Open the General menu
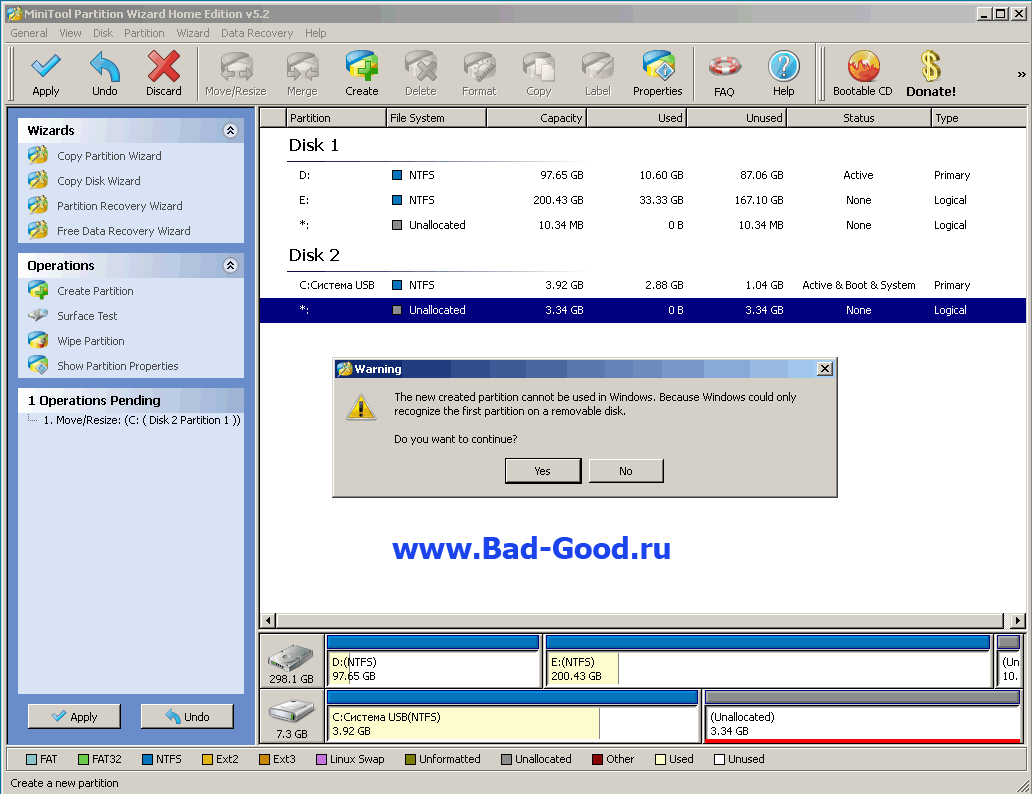1032x794 pixels. [29, 33]
